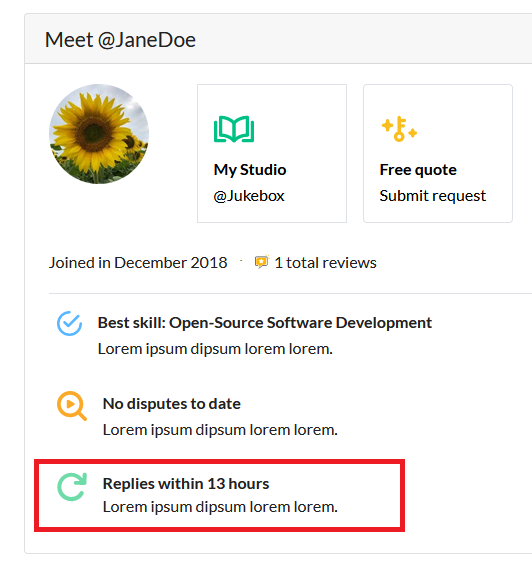The height and width of the screenshot is (575, 532).
Task: Click the green open book icon
Action: (234, 129)
